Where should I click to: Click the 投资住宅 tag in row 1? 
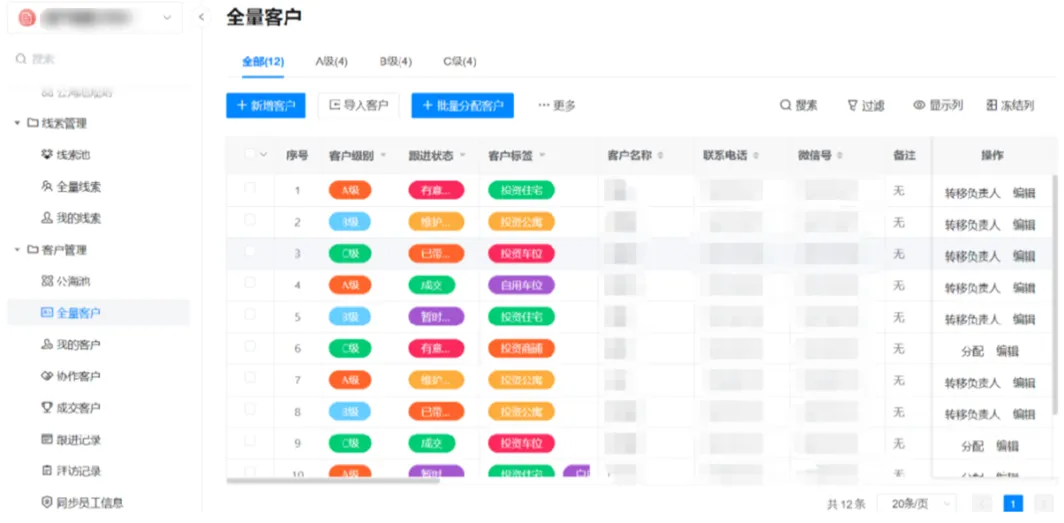[521, 190]
